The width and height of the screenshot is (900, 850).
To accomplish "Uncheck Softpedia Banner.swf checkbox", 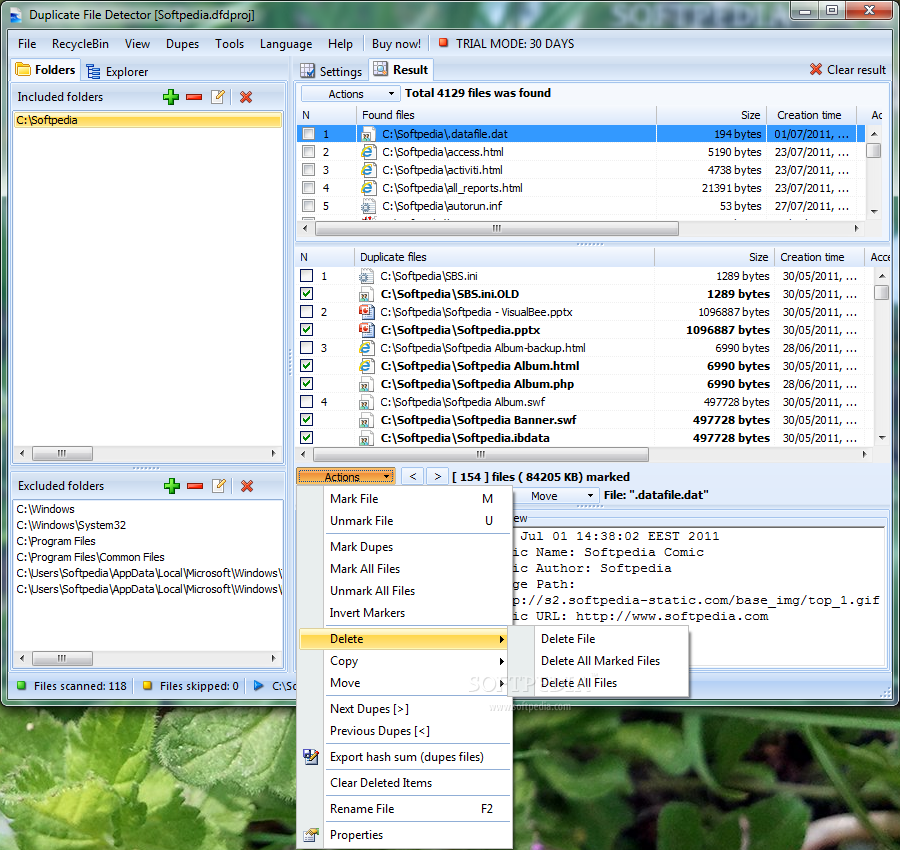I will point(307,420).
